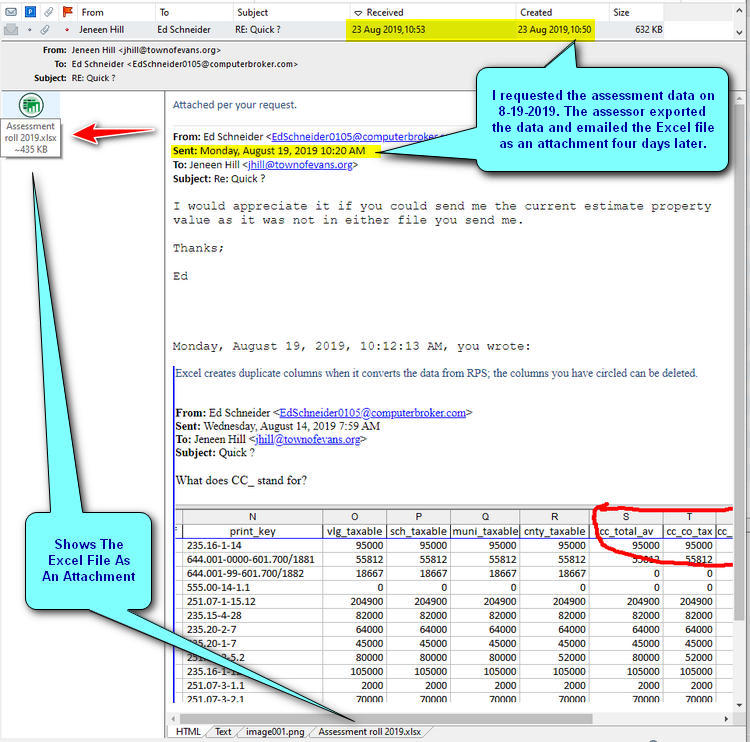The height and width of the screenshot is (742, 750).
Task: Click the envelope icon on Jeneen Hill message
Action: pyautogui.click(x=11, y=30)
